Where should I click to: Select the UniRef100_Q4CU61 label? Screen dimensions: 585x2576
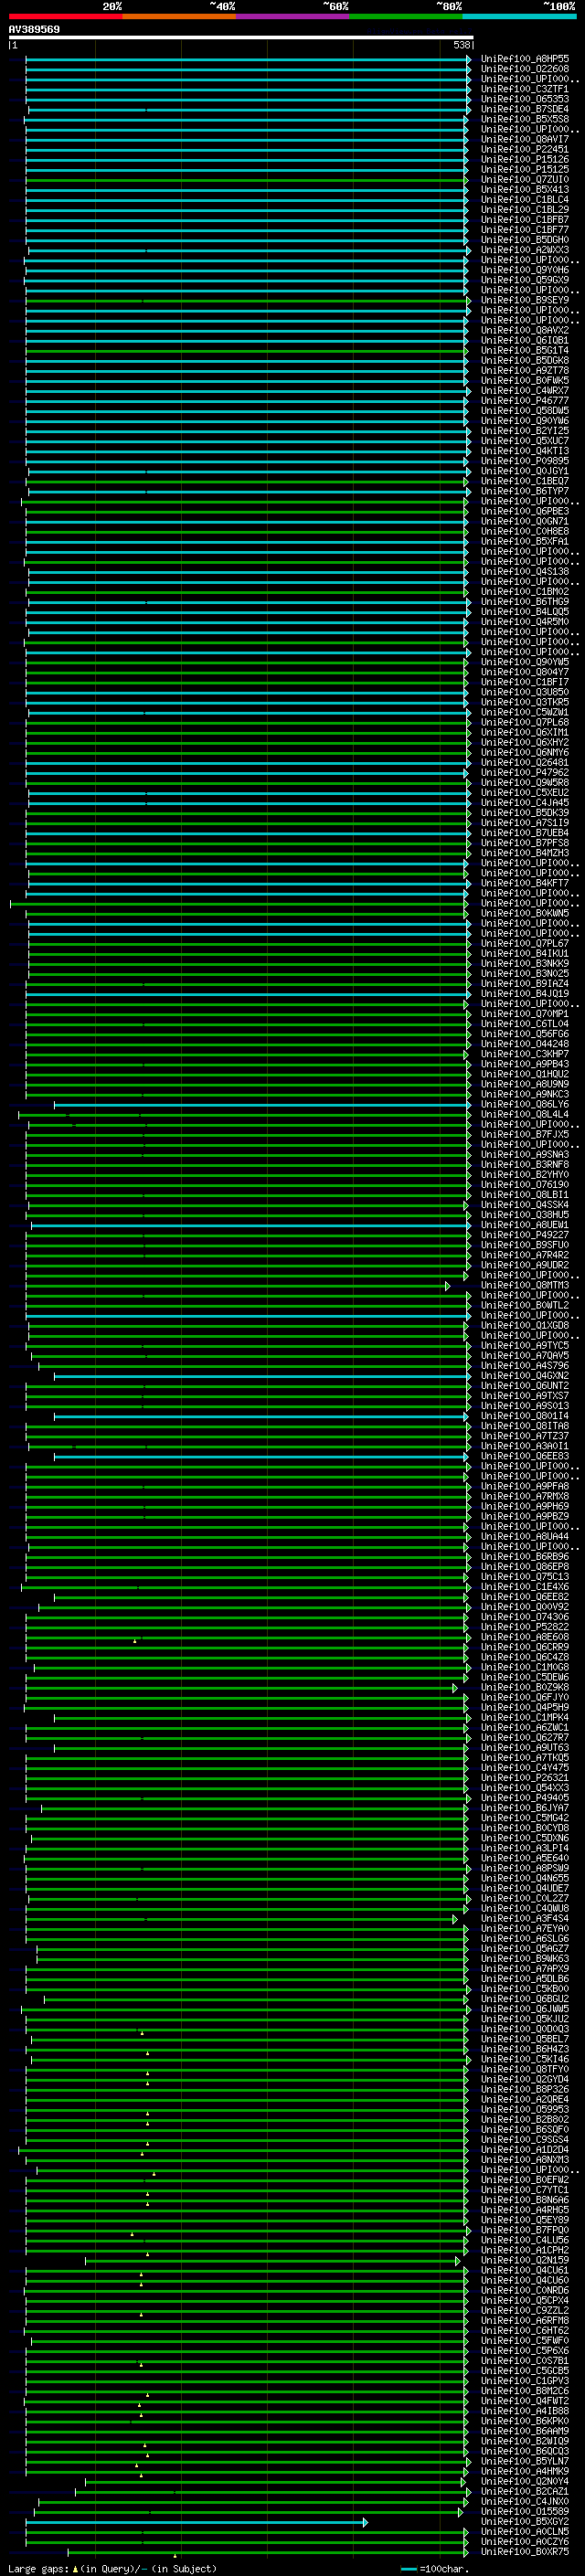tap(525, 2270)
